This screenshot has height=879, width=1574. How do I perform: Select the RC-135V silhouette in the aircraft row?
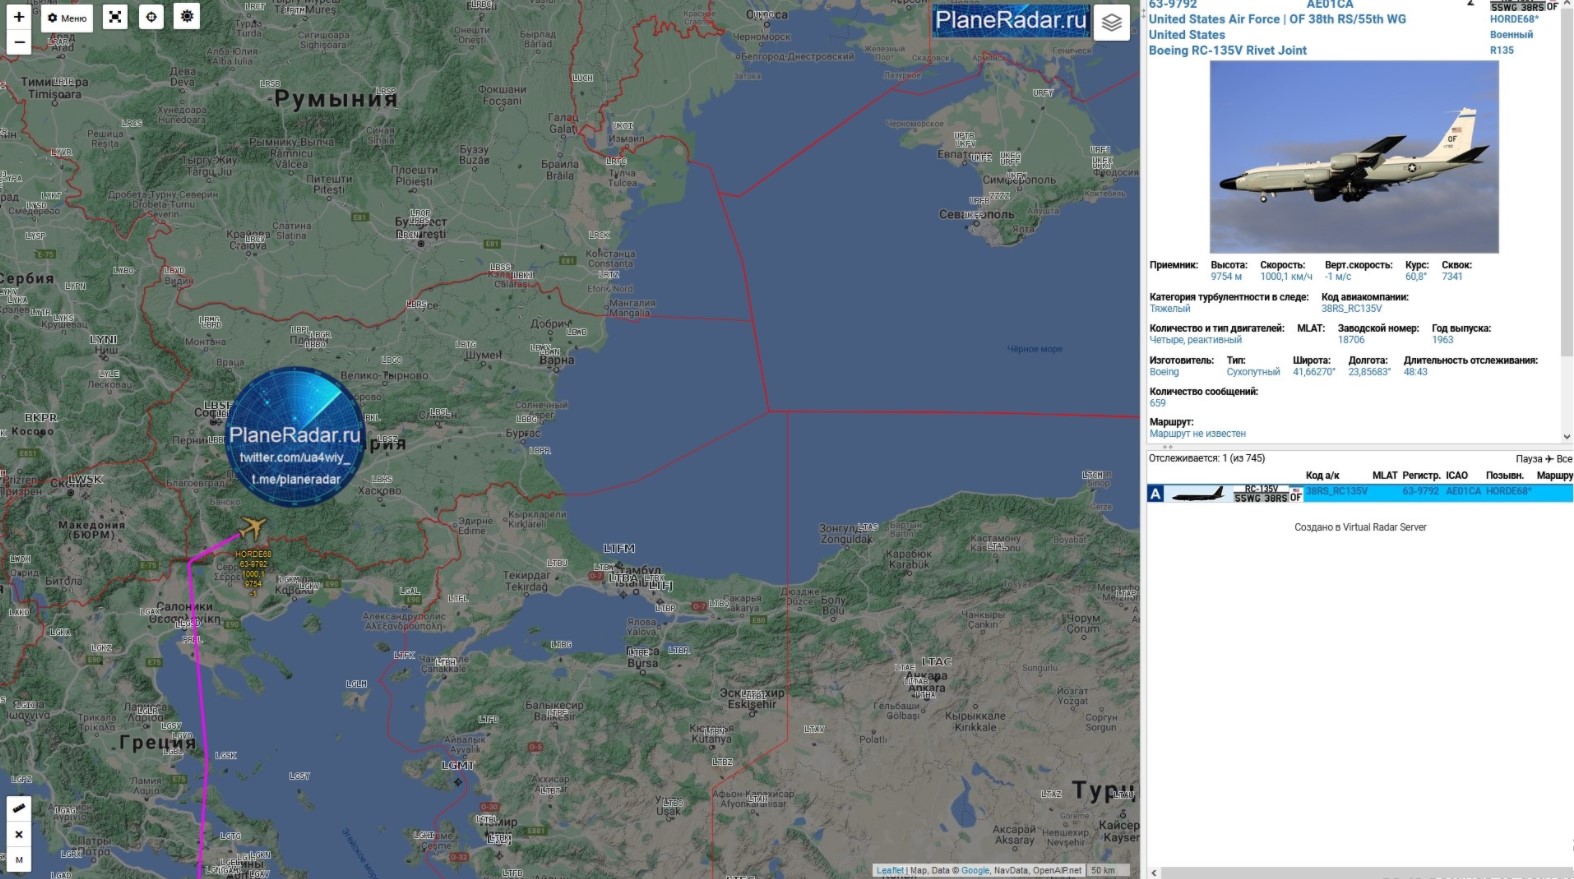[x=1199, y=493]
